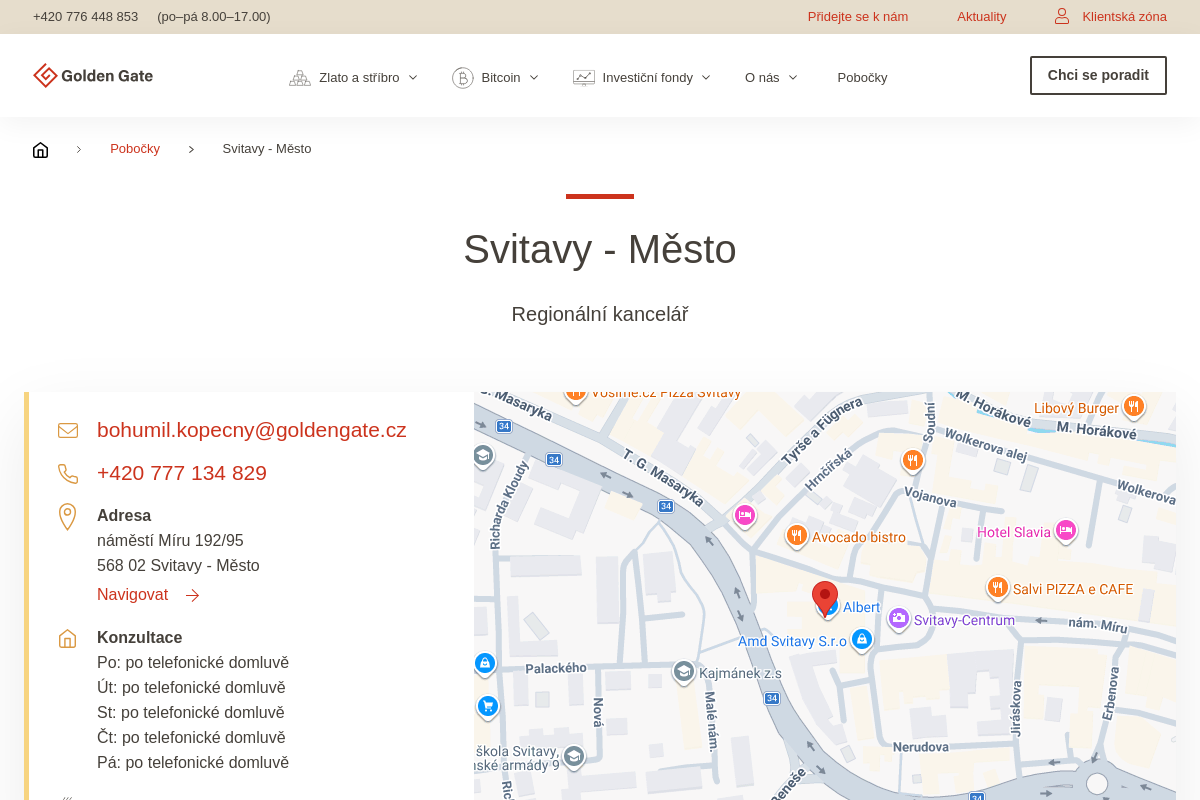Click the Avocado bistro map label
The height and width of the screenshot is (800, 1200).
click(859, 538)
